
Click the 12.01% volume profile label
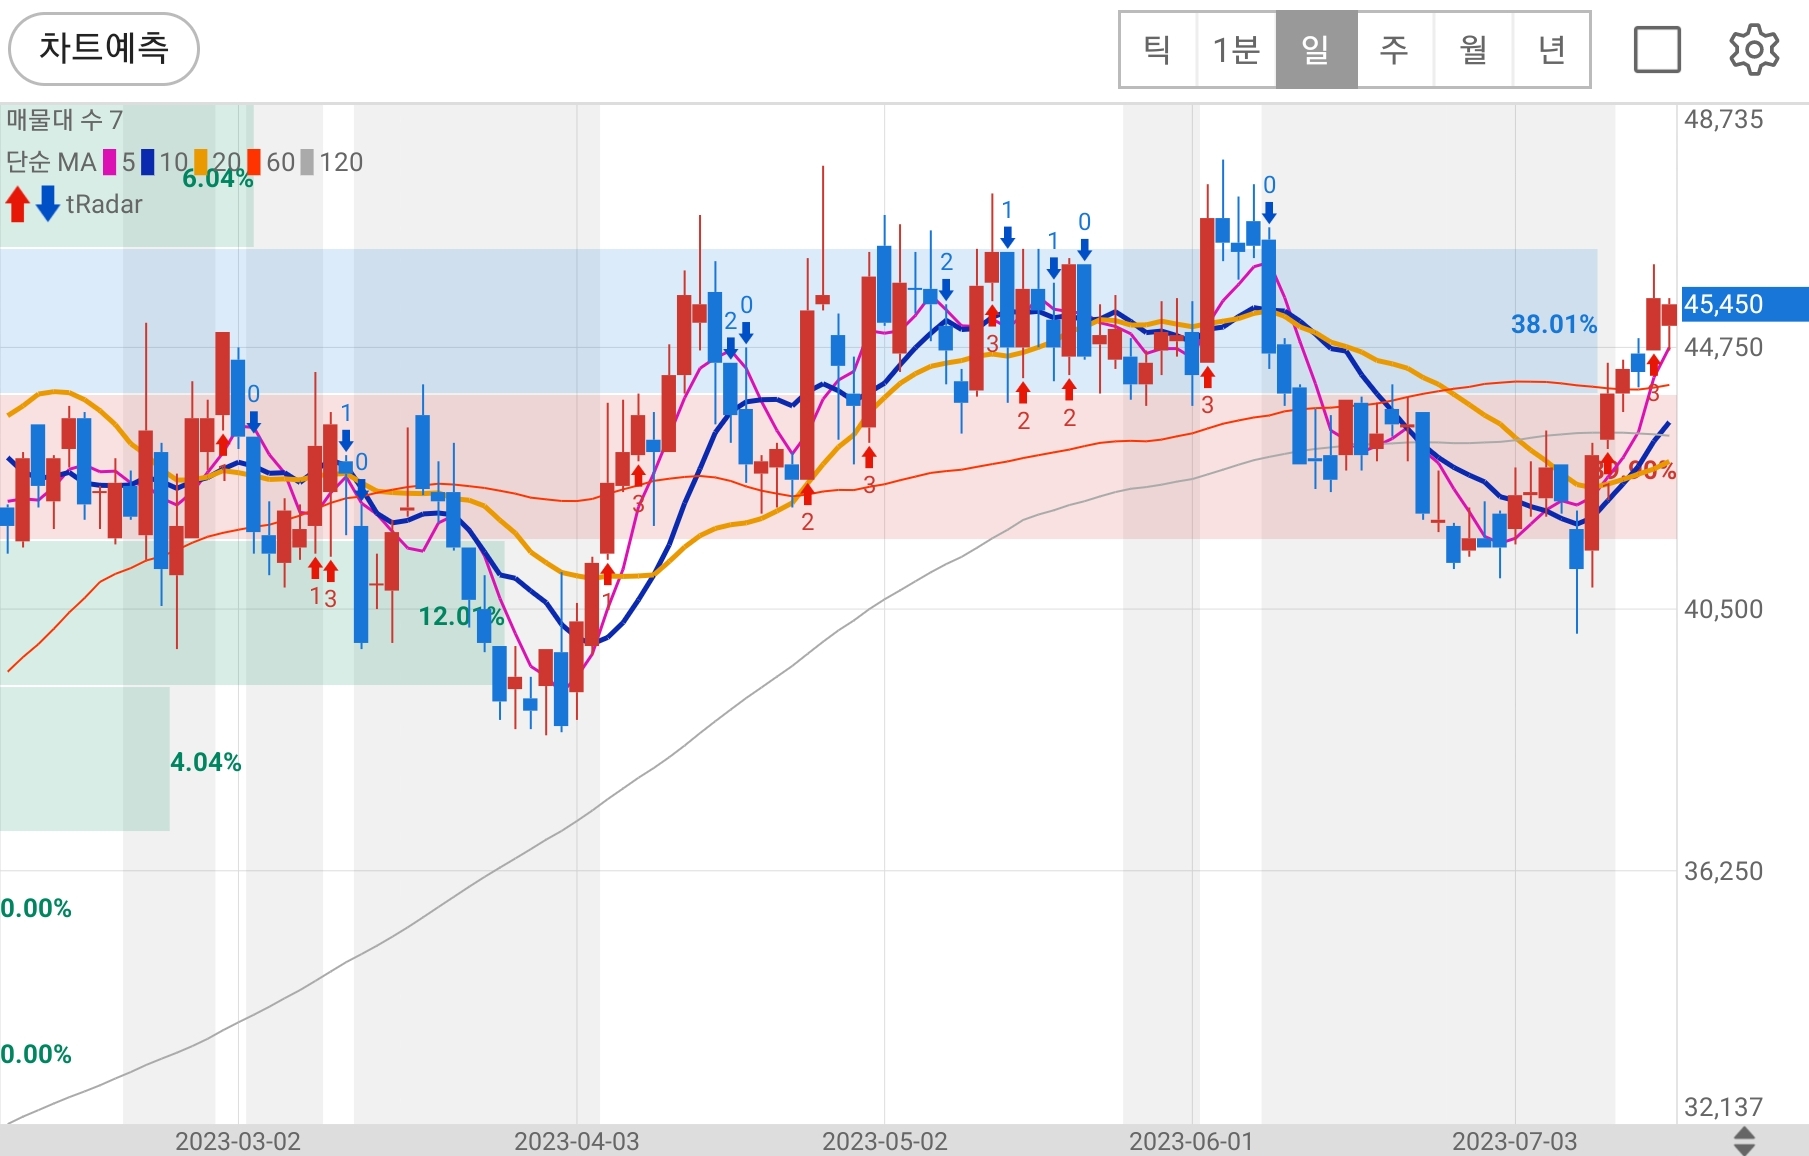coord(461,616)
